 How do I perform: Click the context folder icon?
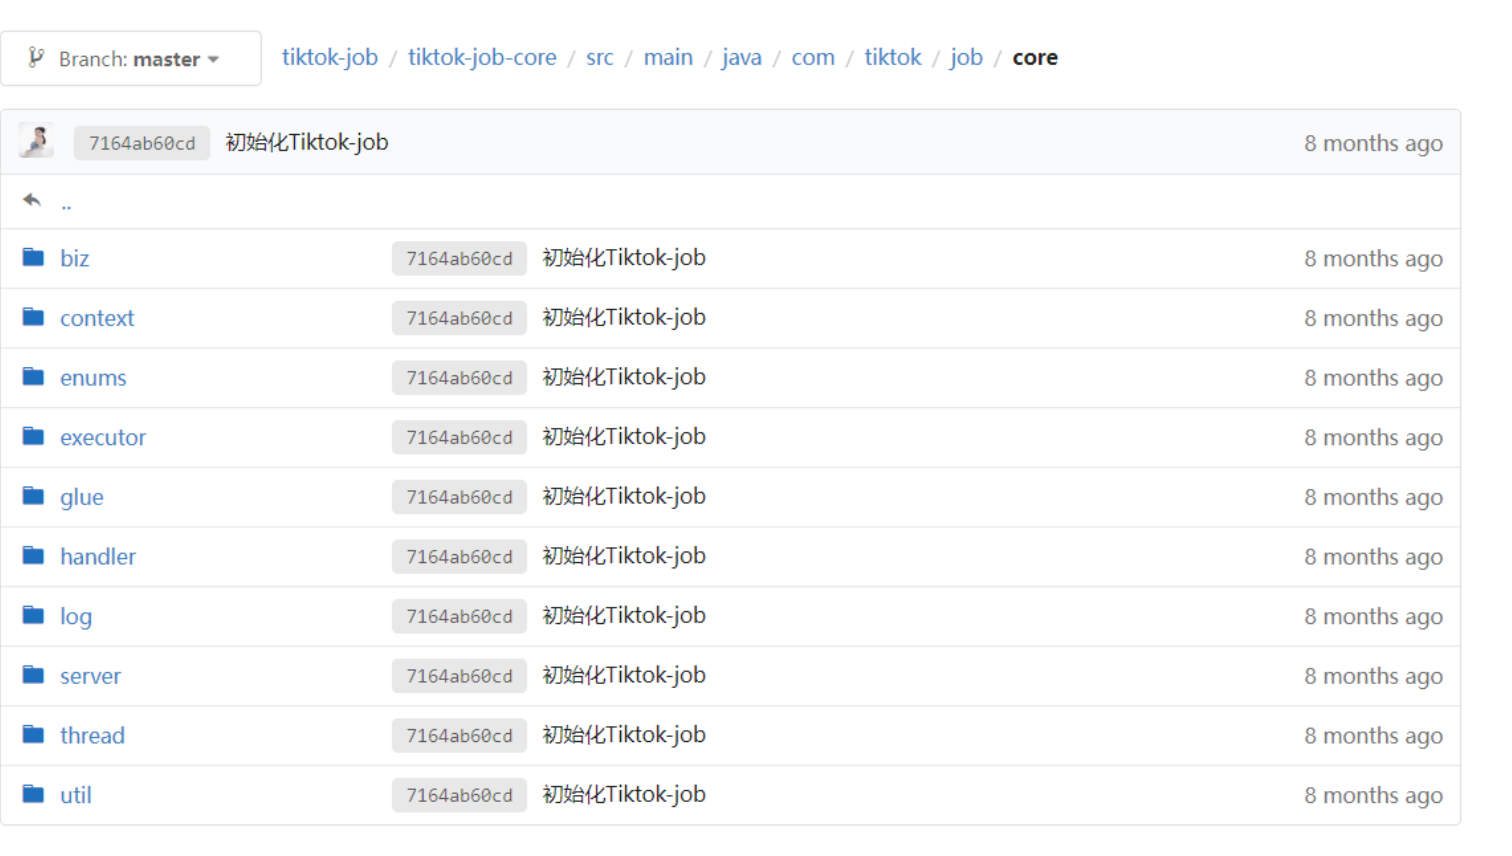[34, 318]
